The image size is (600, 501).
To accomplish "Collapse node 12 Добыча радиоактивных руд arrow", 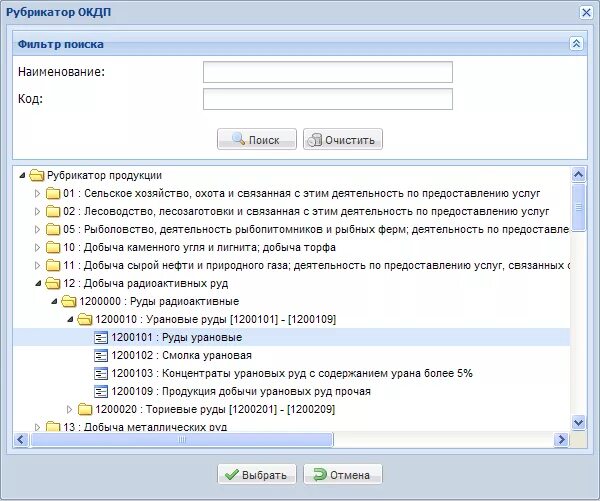I will tap(38, 284).
